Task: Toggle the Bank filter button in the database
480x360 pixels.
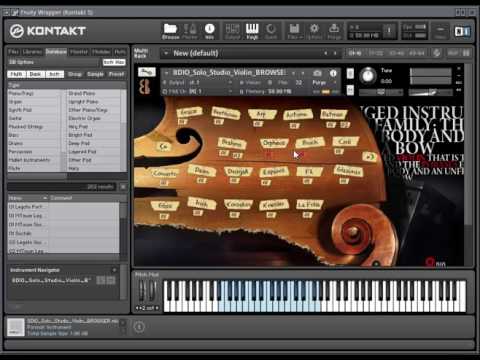Action: tap(35, 74)
